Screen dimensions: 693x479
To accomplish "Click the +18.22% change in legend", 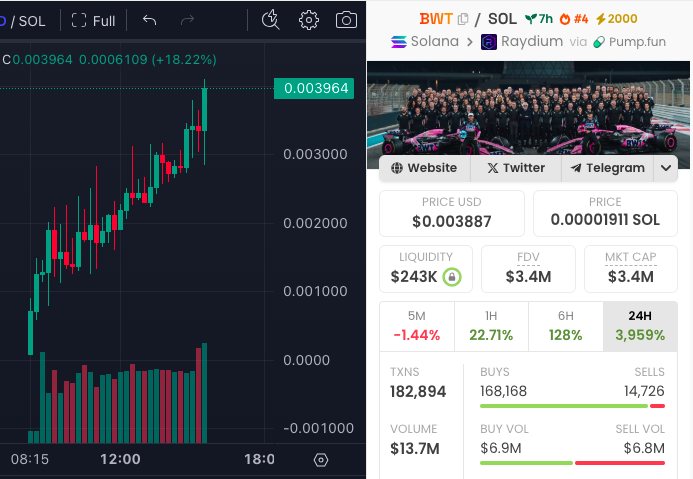I will pyautogui.click(x=184, y=60).
